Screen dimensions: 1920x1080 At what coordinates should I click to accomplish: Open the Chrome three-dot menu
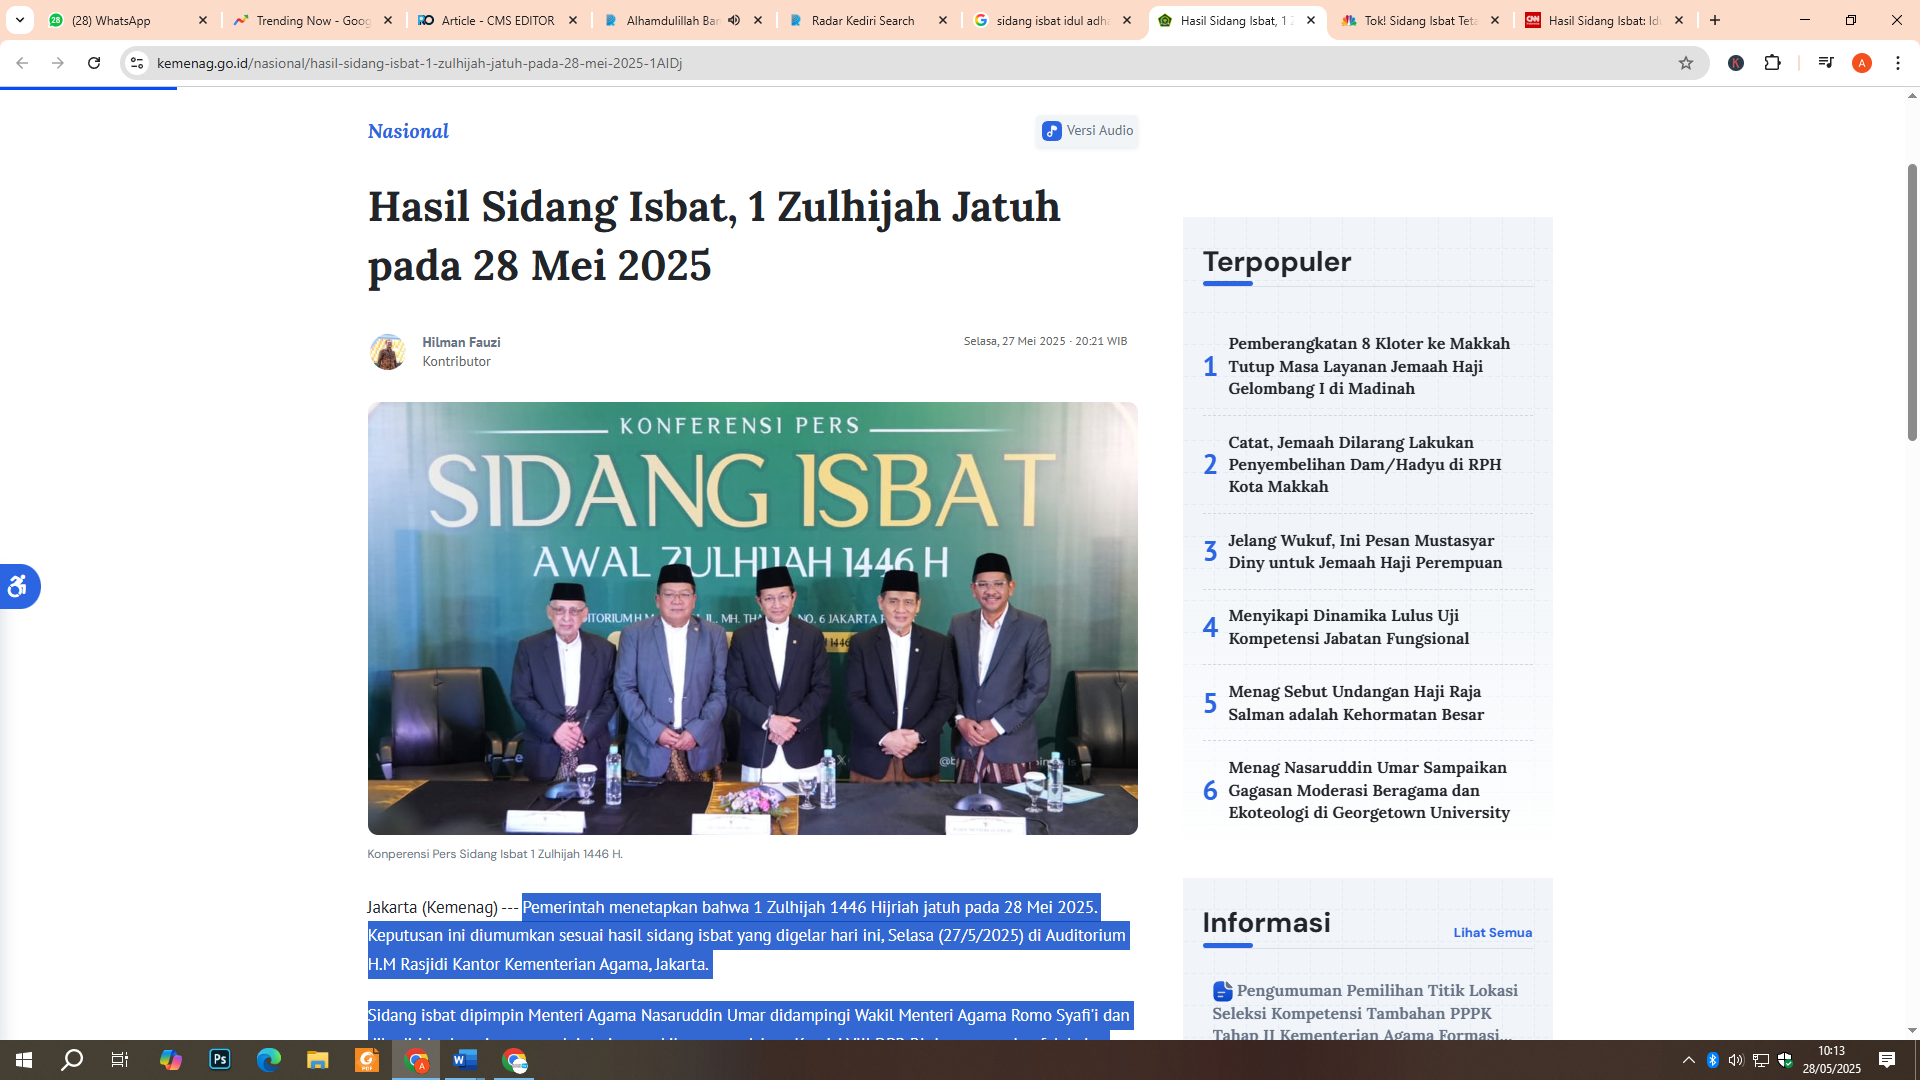point(1898,62)
